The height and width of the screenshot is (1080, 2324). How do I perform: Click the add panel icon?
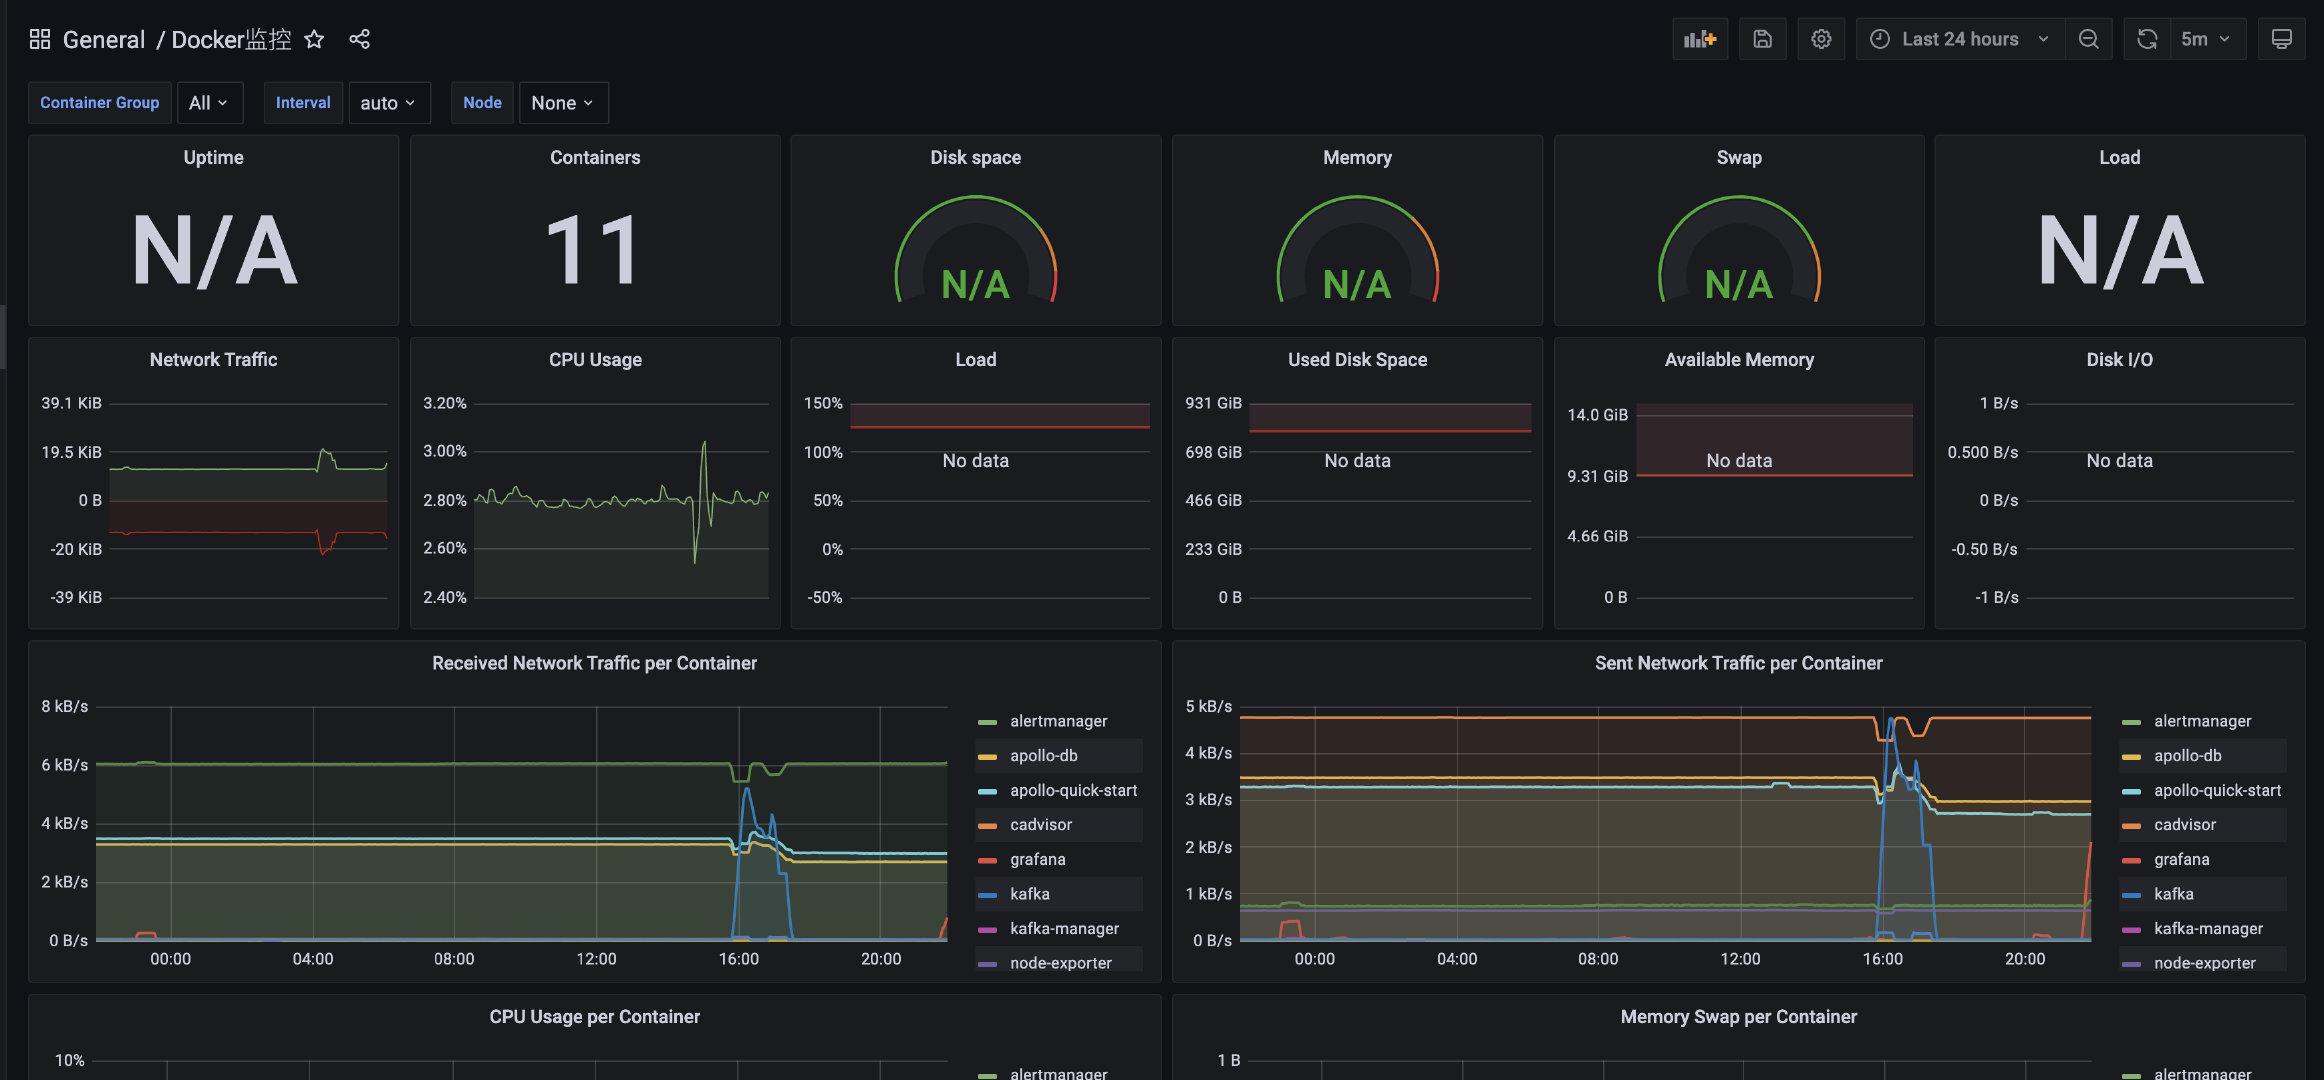pos(1699,39)
